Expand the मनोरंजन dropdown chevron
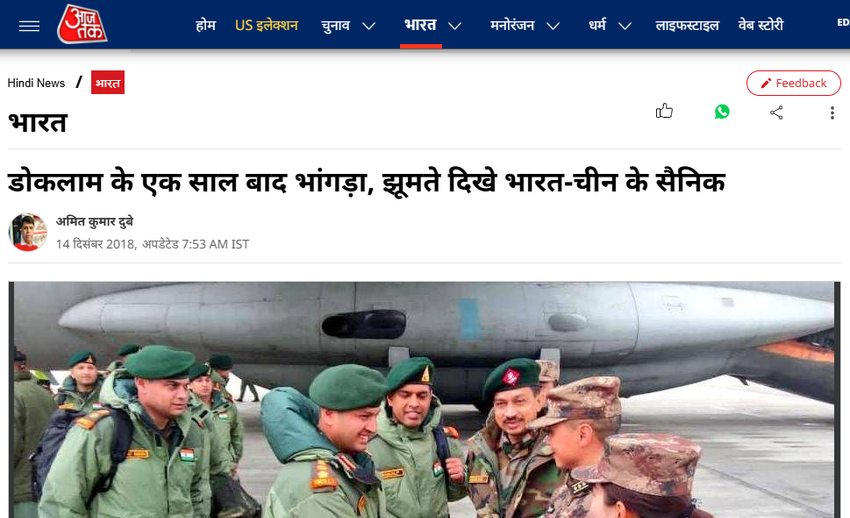850x518 pixels. point(553,26)
